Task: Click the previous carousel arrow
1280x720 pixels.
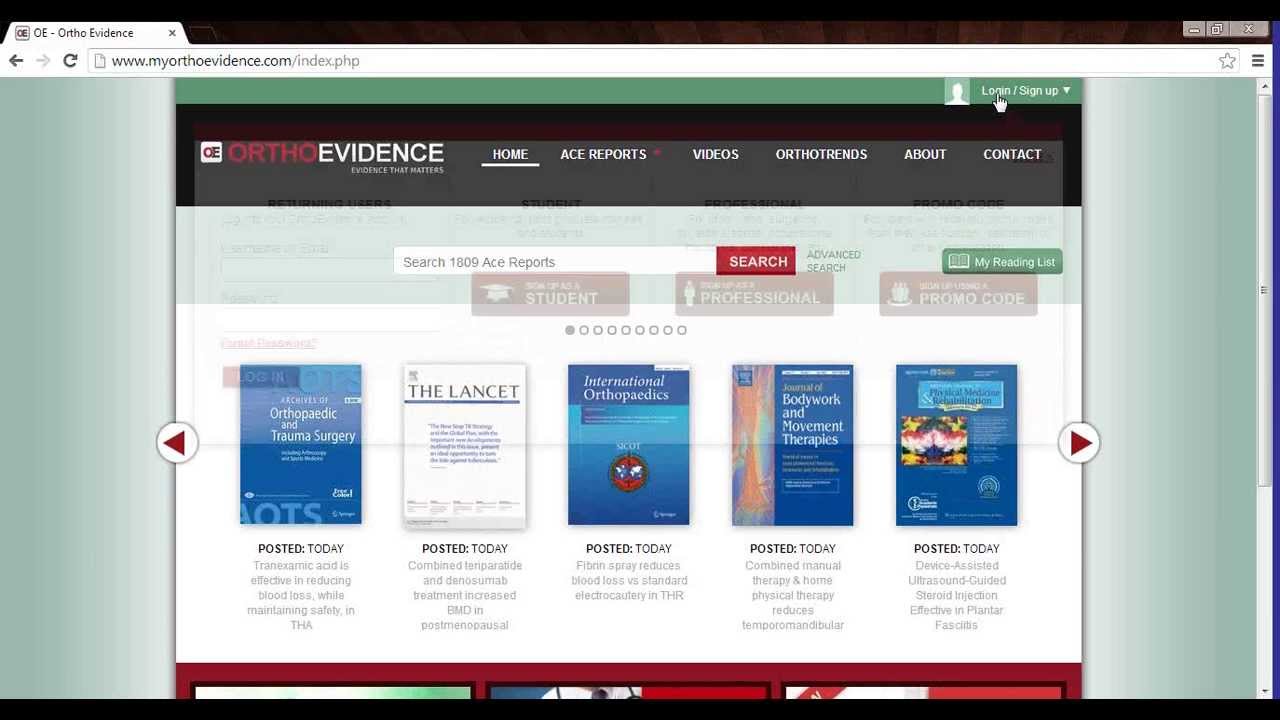Action: point(177,443)
